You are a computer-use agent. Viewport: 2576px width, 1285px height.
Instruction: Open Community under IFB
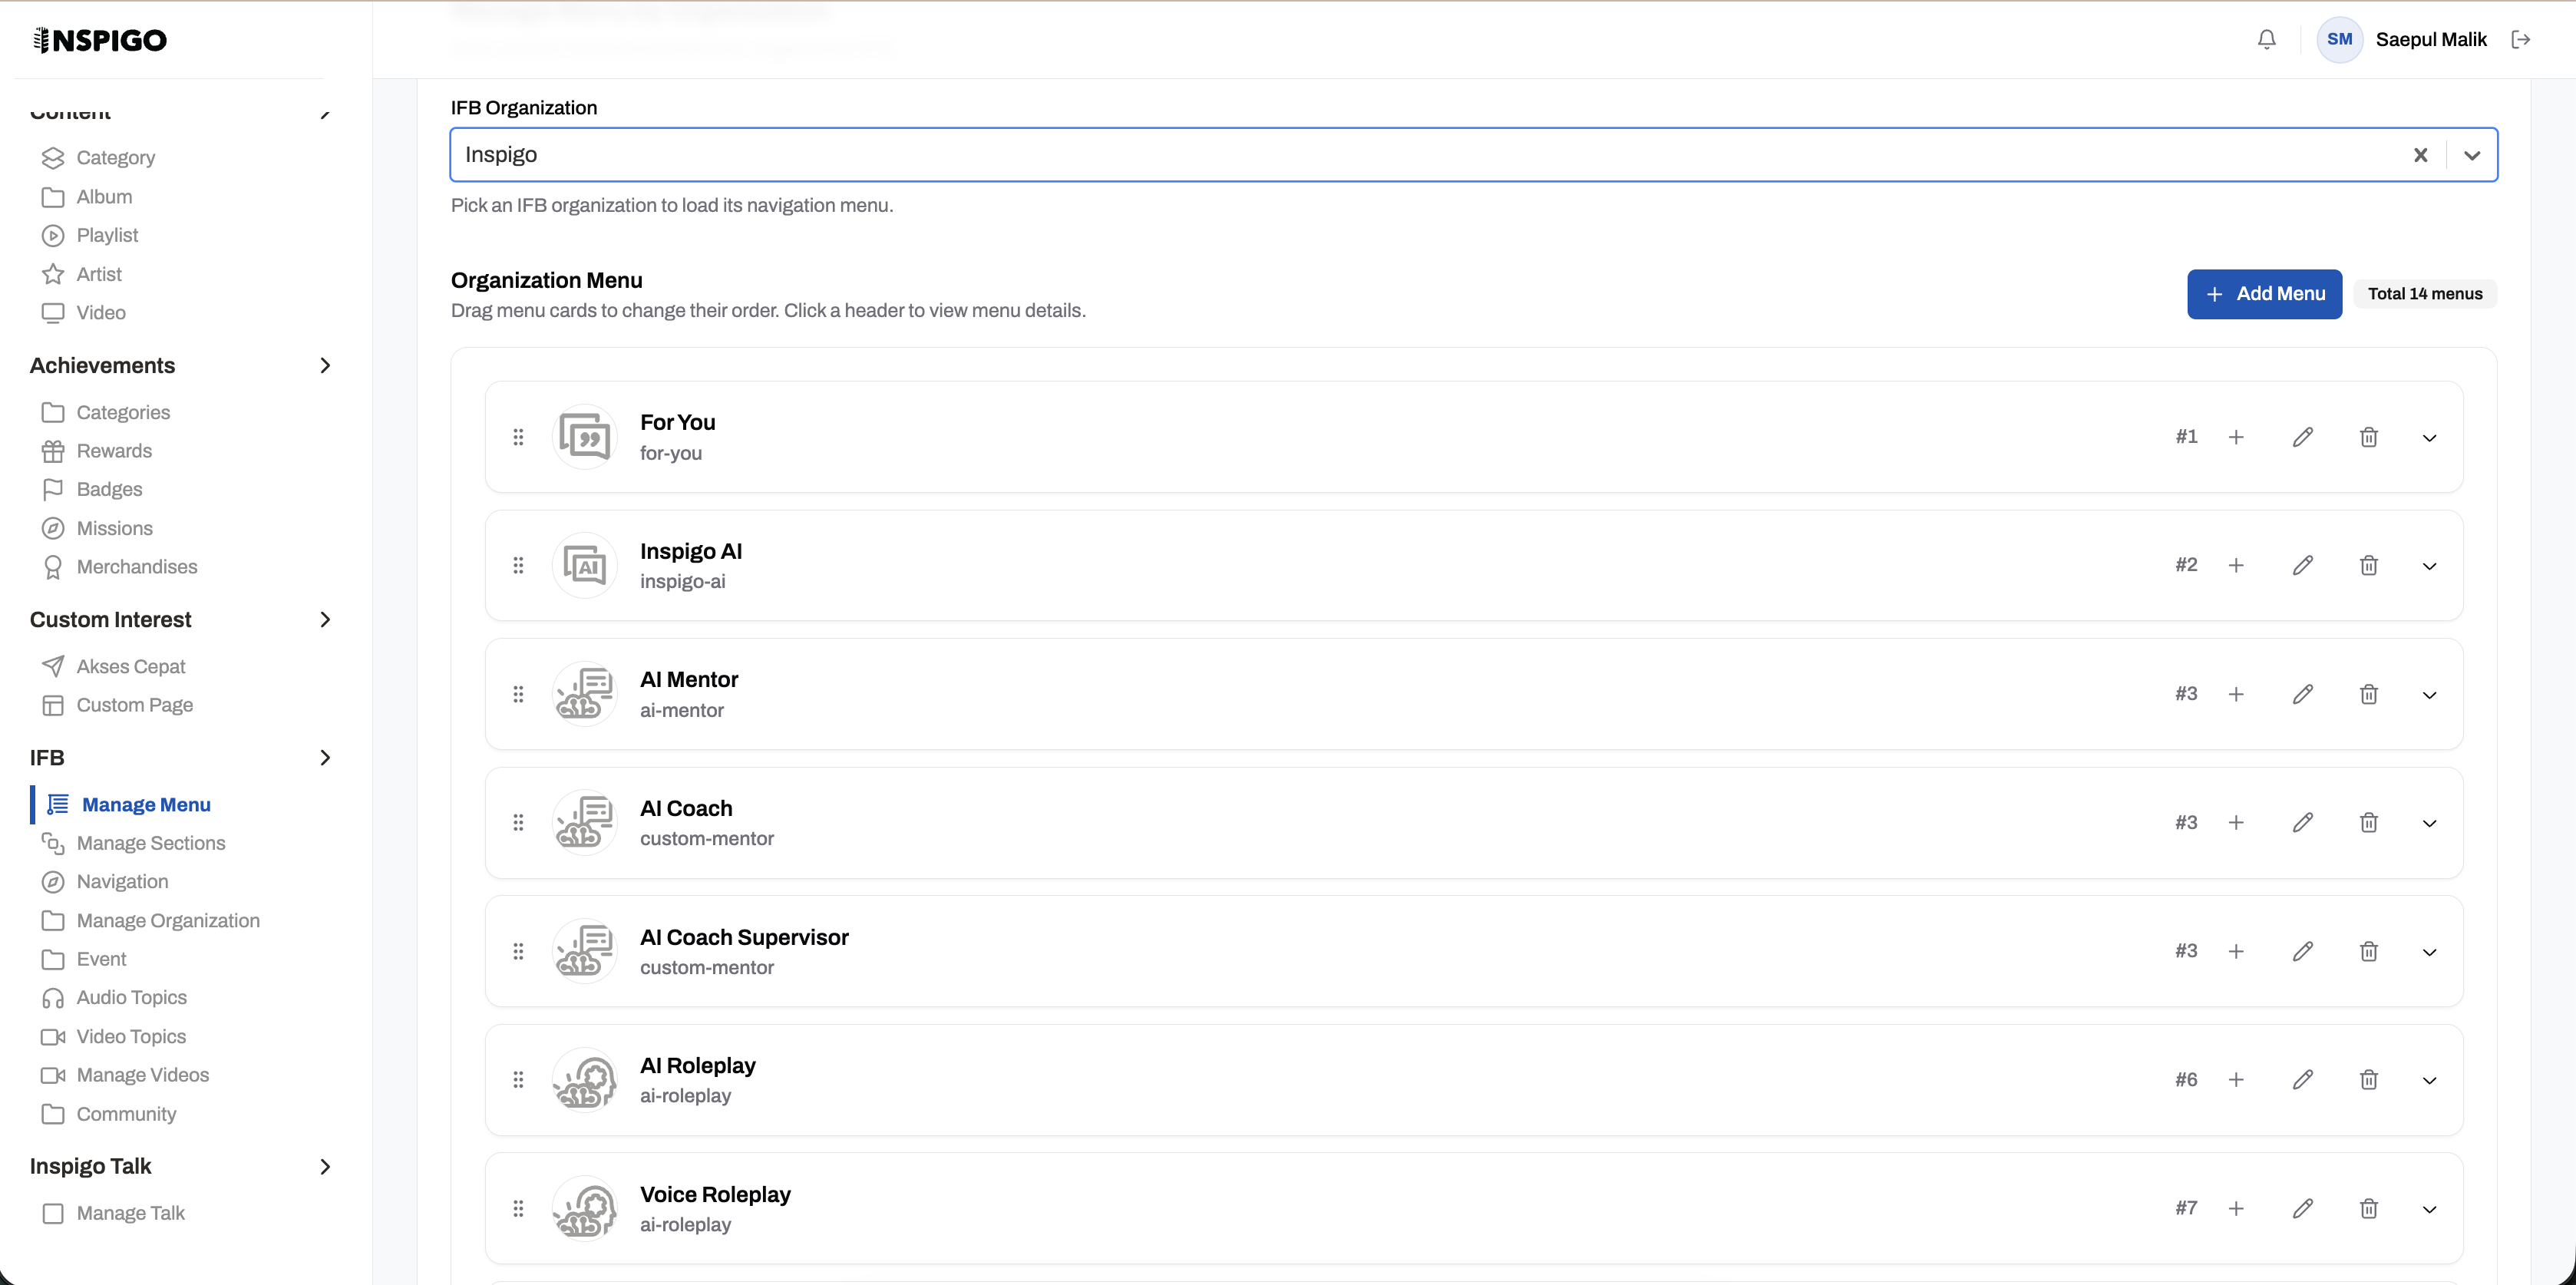pos(108,1115)
